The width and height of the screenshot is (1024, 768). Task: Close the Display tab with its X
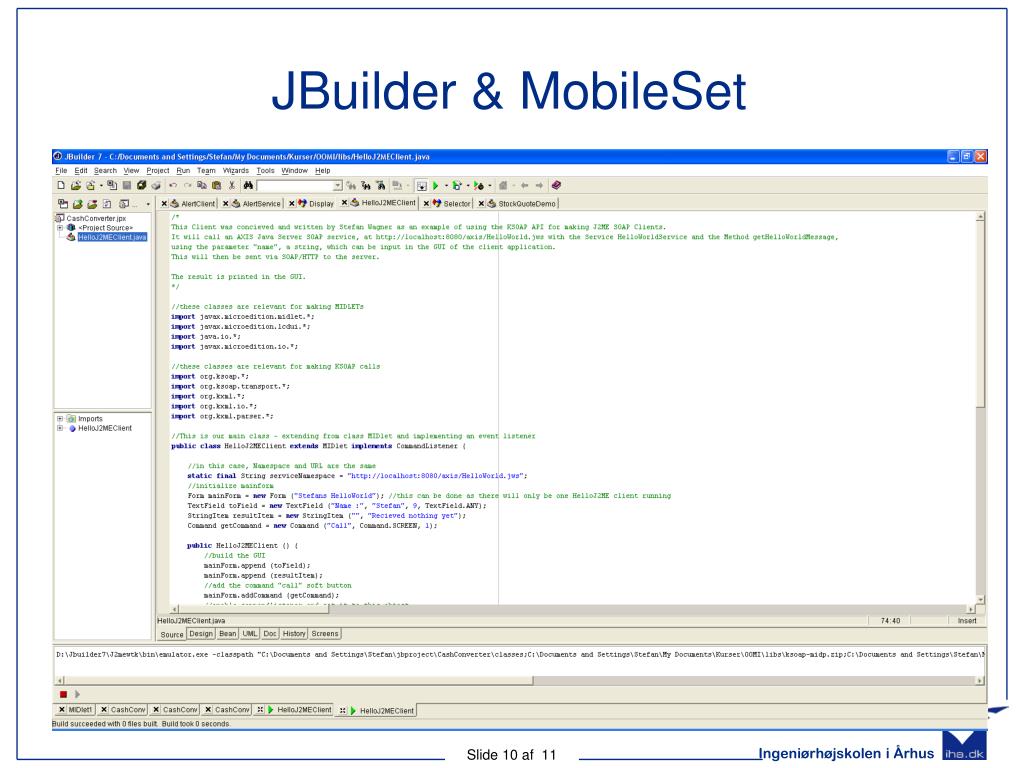tap(292, 204)
